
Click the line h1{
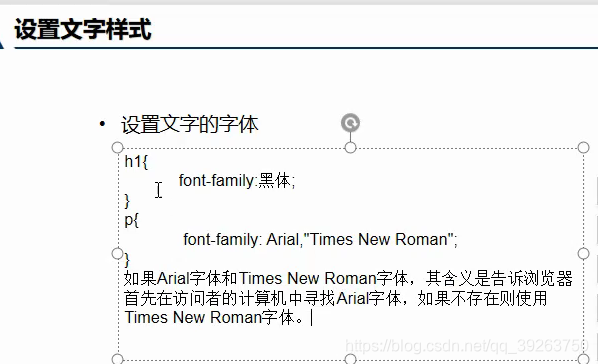pyautogui.click(x=136, y=162)
